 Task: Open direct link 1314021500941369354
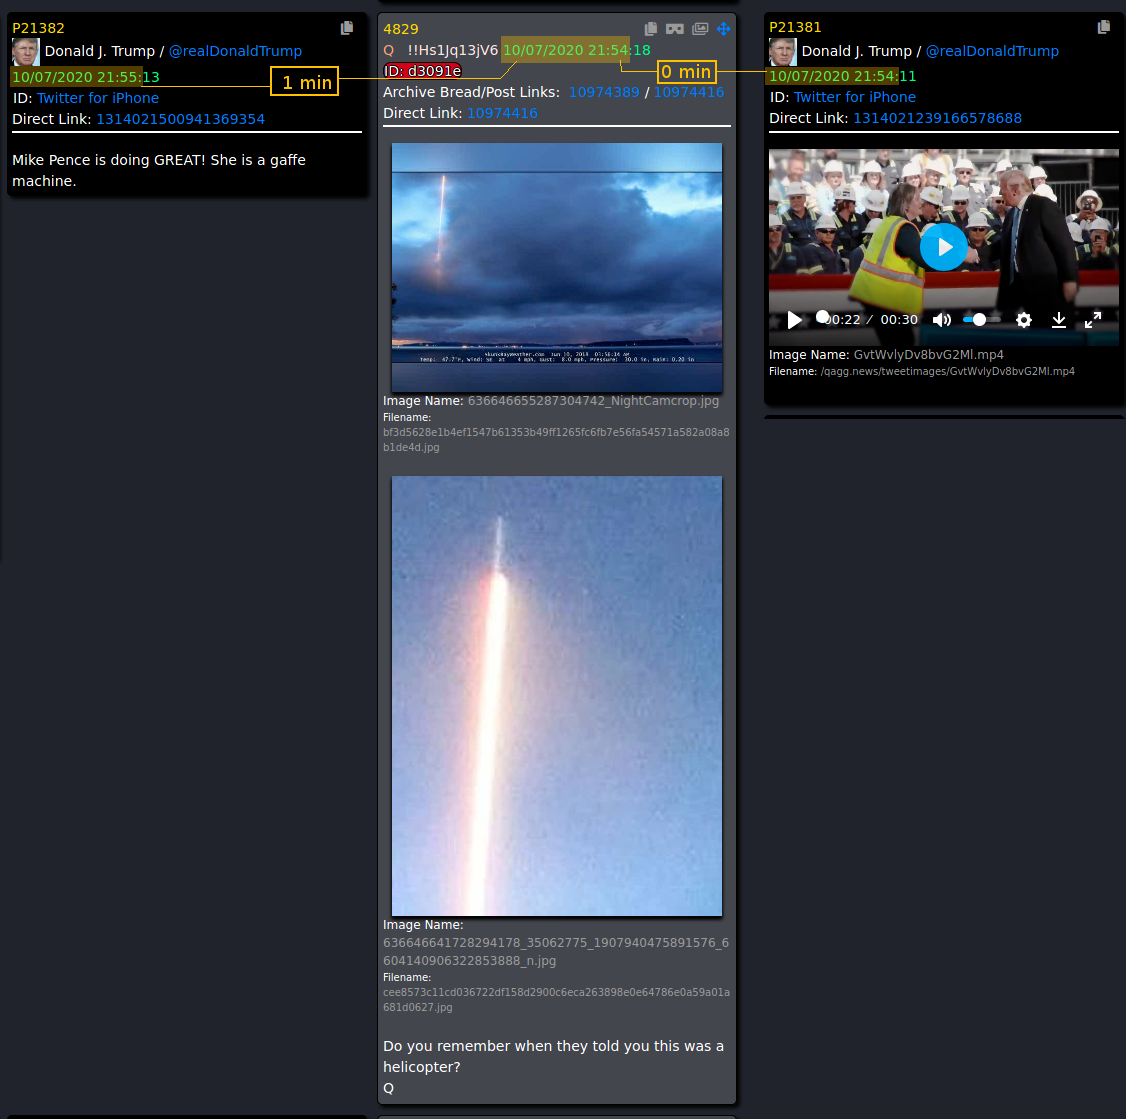pyautogui.click(x=180, y=119)
